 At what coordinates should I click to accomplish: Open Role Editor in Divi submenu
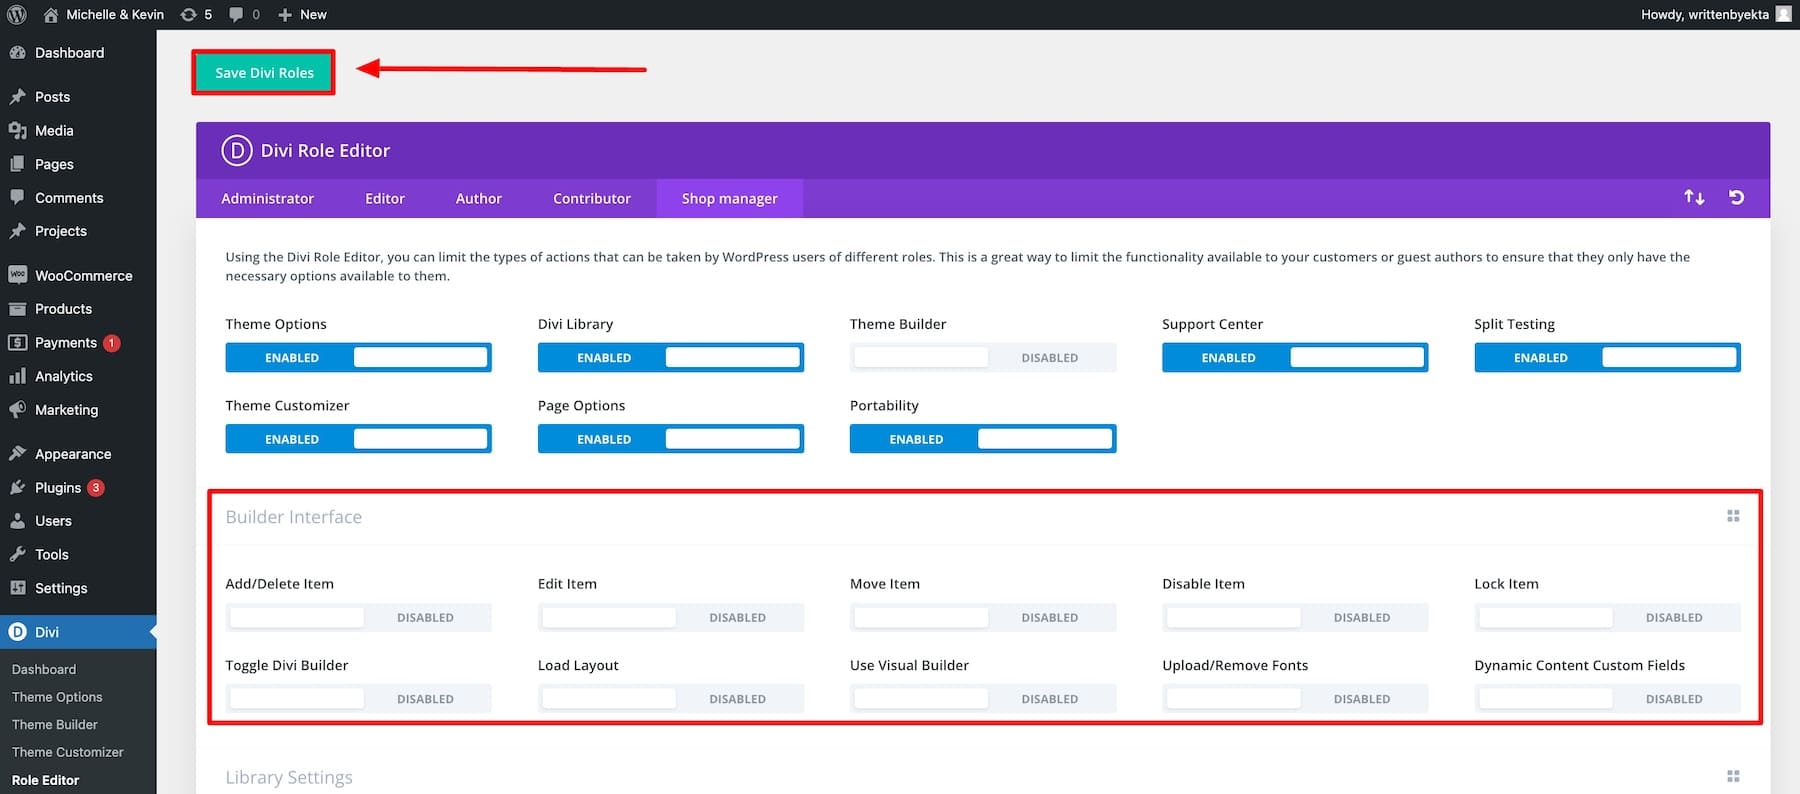[x=46, y=780]
